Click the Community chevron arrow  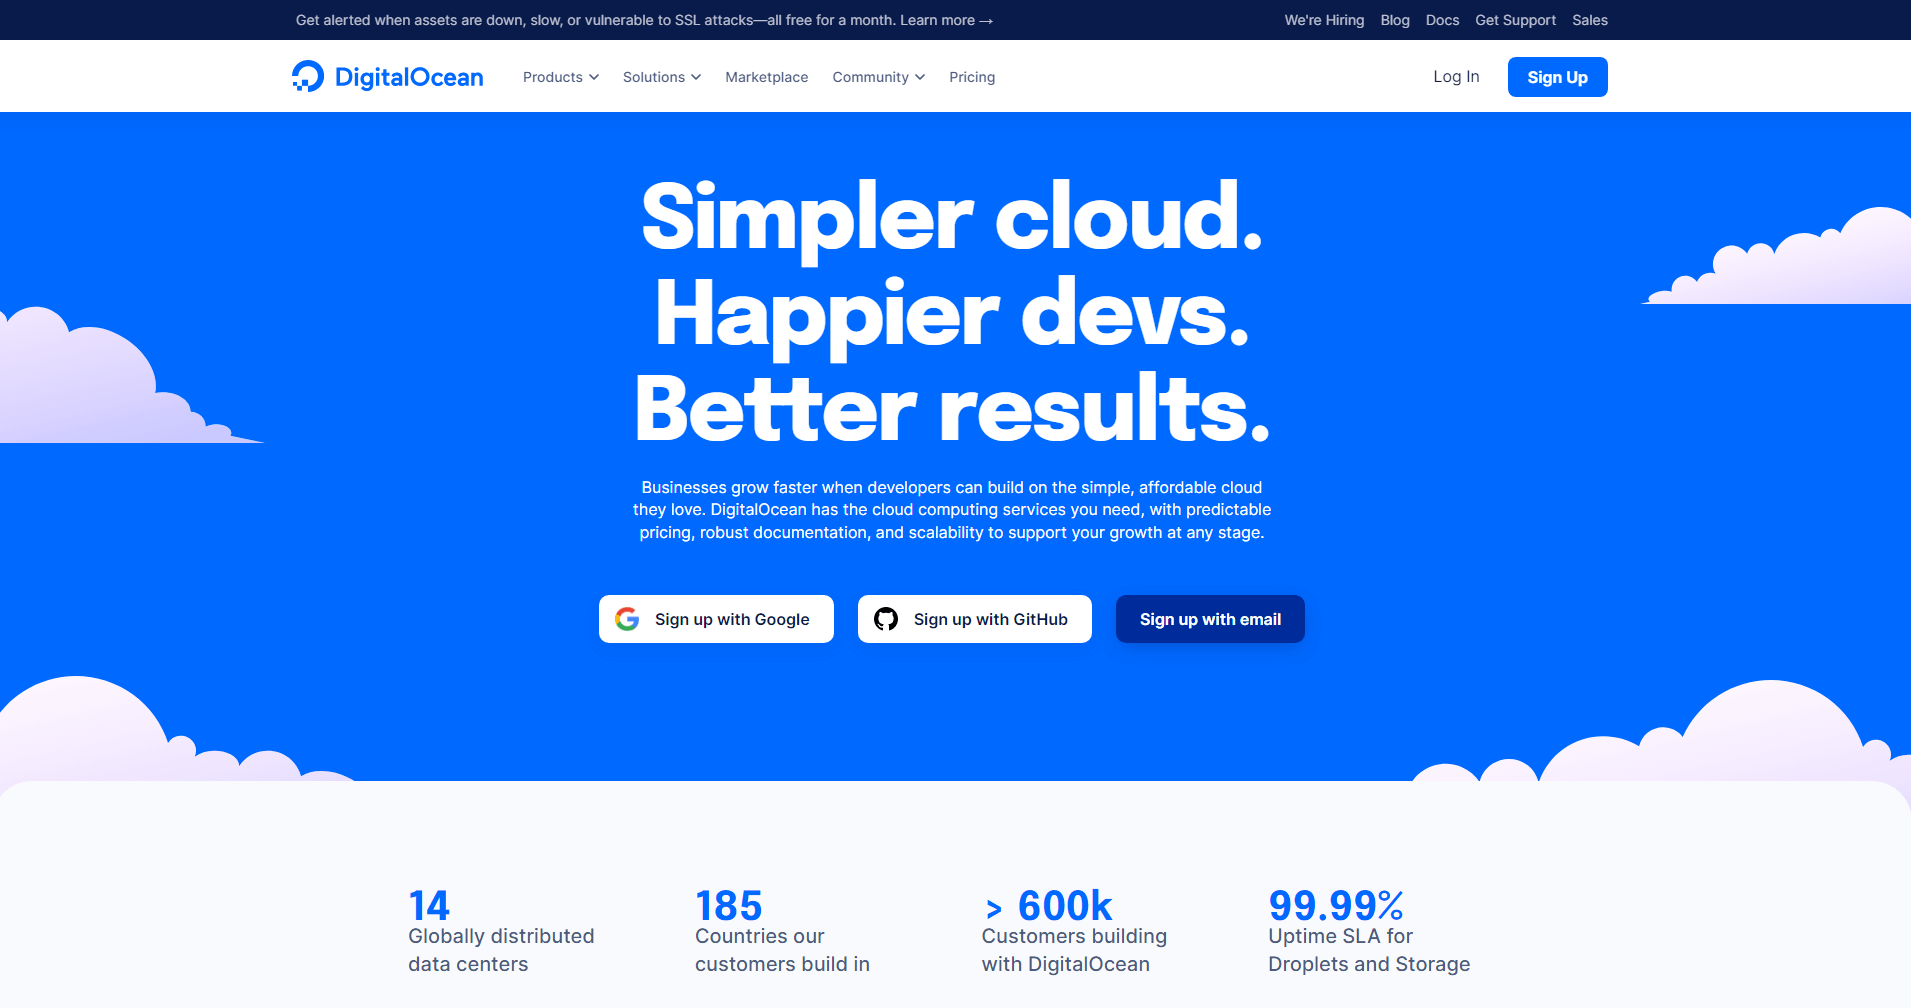click(x=920, y=77)
